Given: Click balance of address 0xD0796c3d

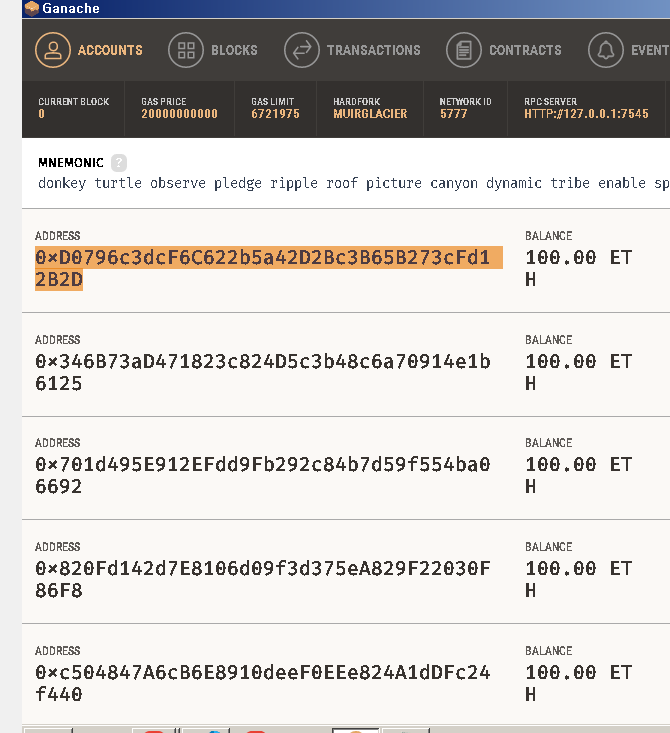Looking at the screenshot, I should 579,269.
